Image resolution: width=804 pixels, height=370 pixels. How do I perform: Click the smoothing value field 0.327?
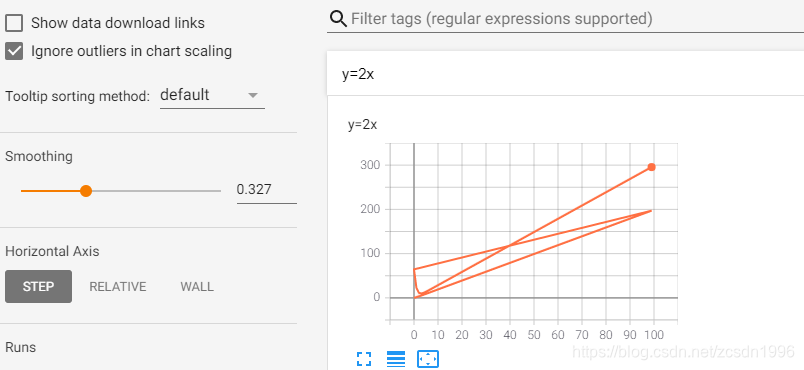pos(267,190)
